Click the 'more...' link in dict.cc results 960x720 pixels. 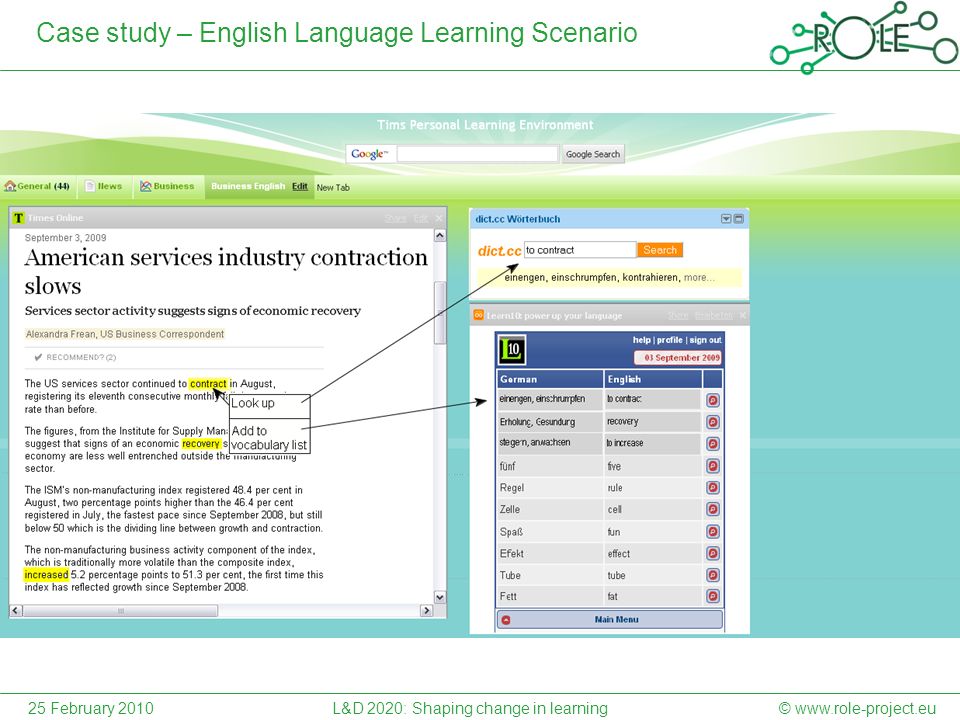click(x=699, y=277)
